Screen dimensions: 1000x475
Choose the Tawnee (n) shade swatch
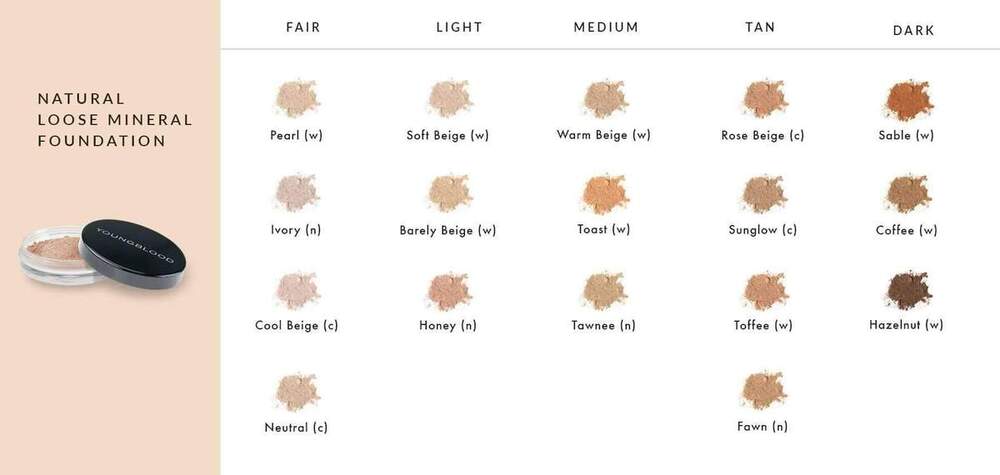point(603,290)
